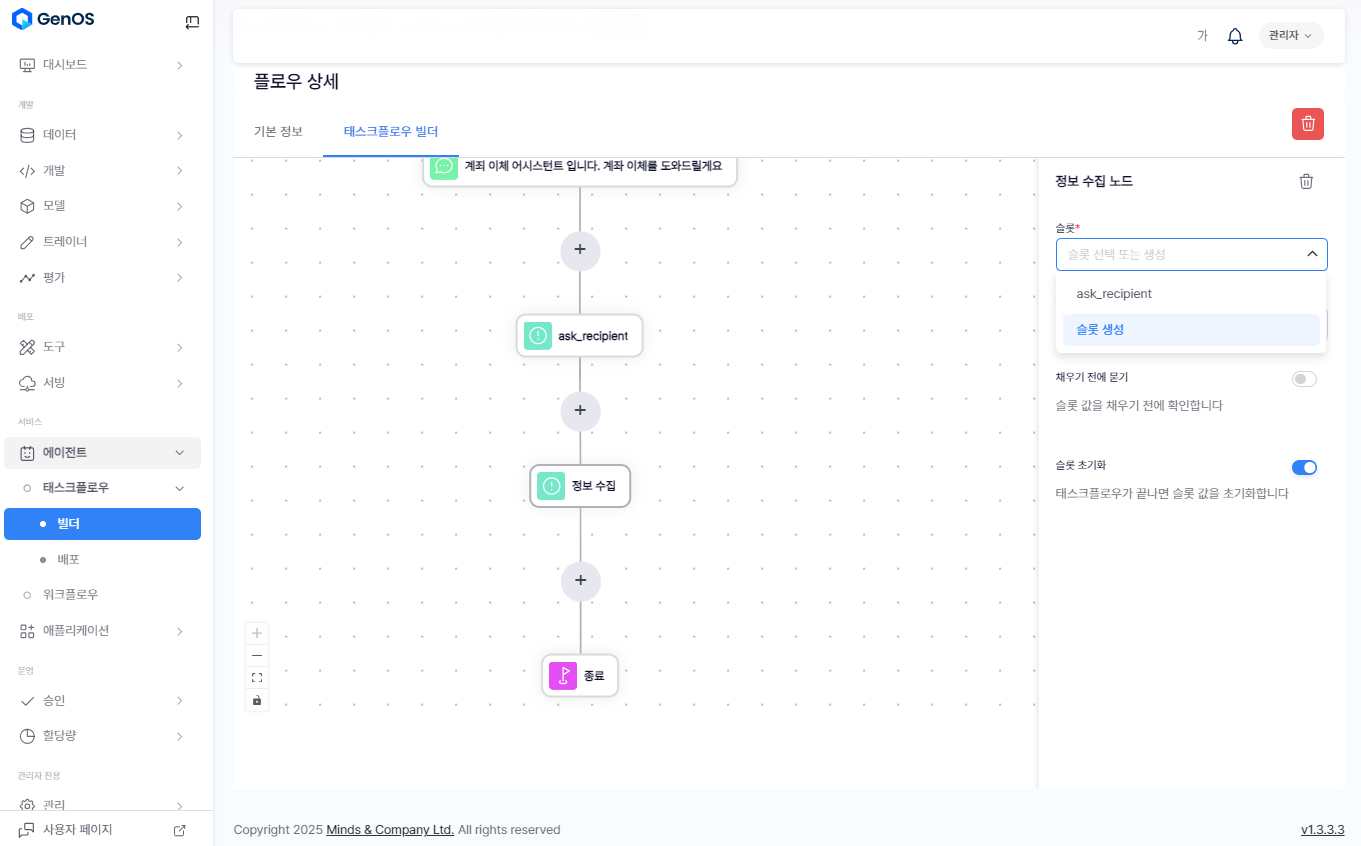Open the 관리자 user dropdown
Screen dimensions: 1361x846
coord(1290,36)
